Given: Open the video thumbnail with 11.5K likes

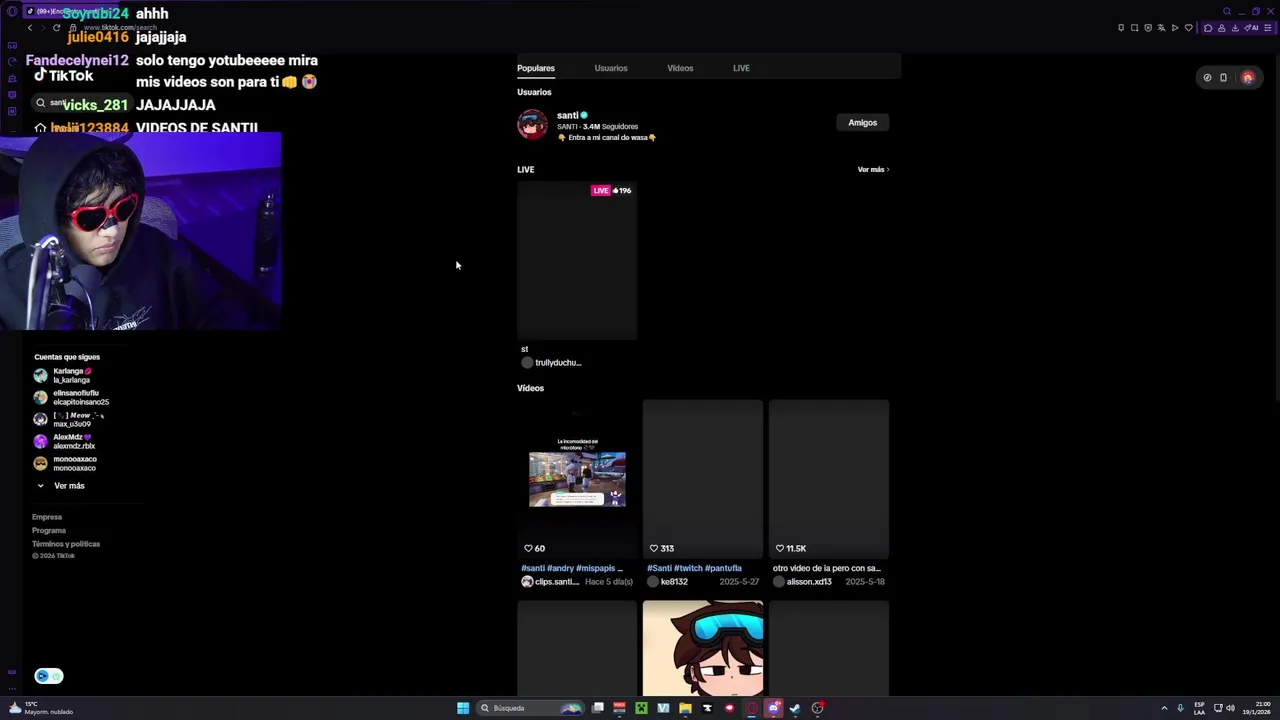Looking at the screenshot, I should [x=829, y=479].
